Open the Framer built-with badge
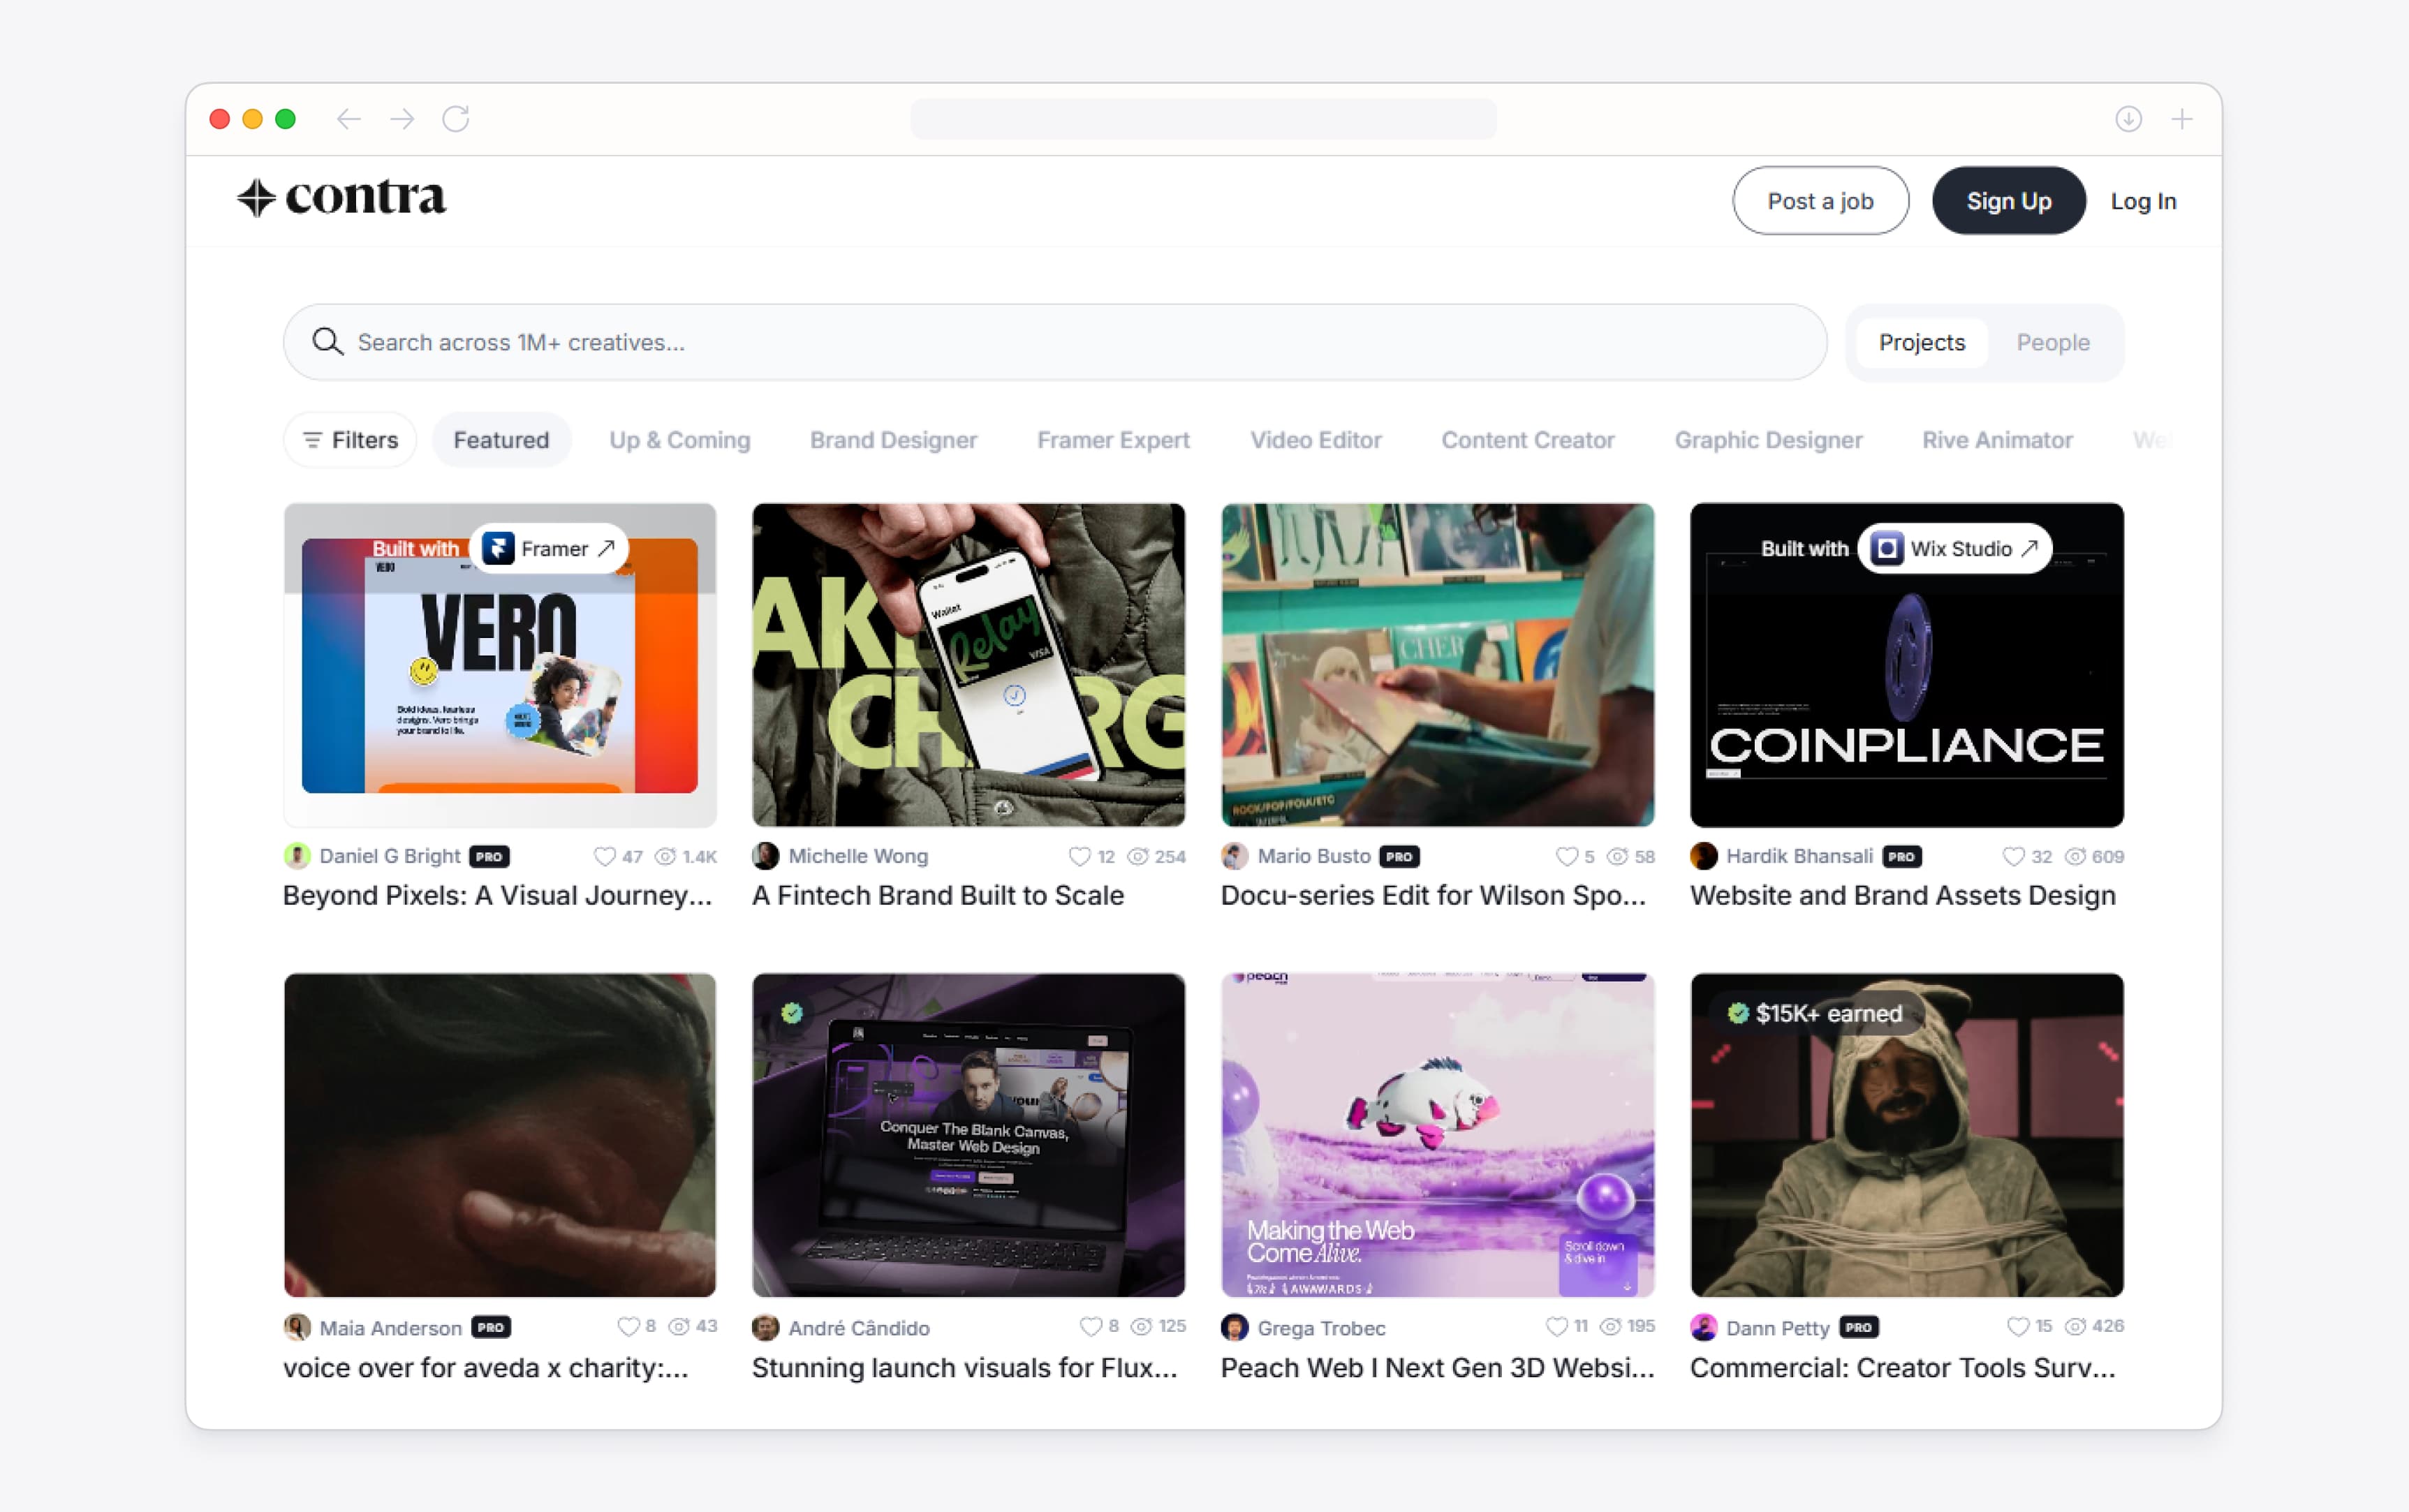 549,548
